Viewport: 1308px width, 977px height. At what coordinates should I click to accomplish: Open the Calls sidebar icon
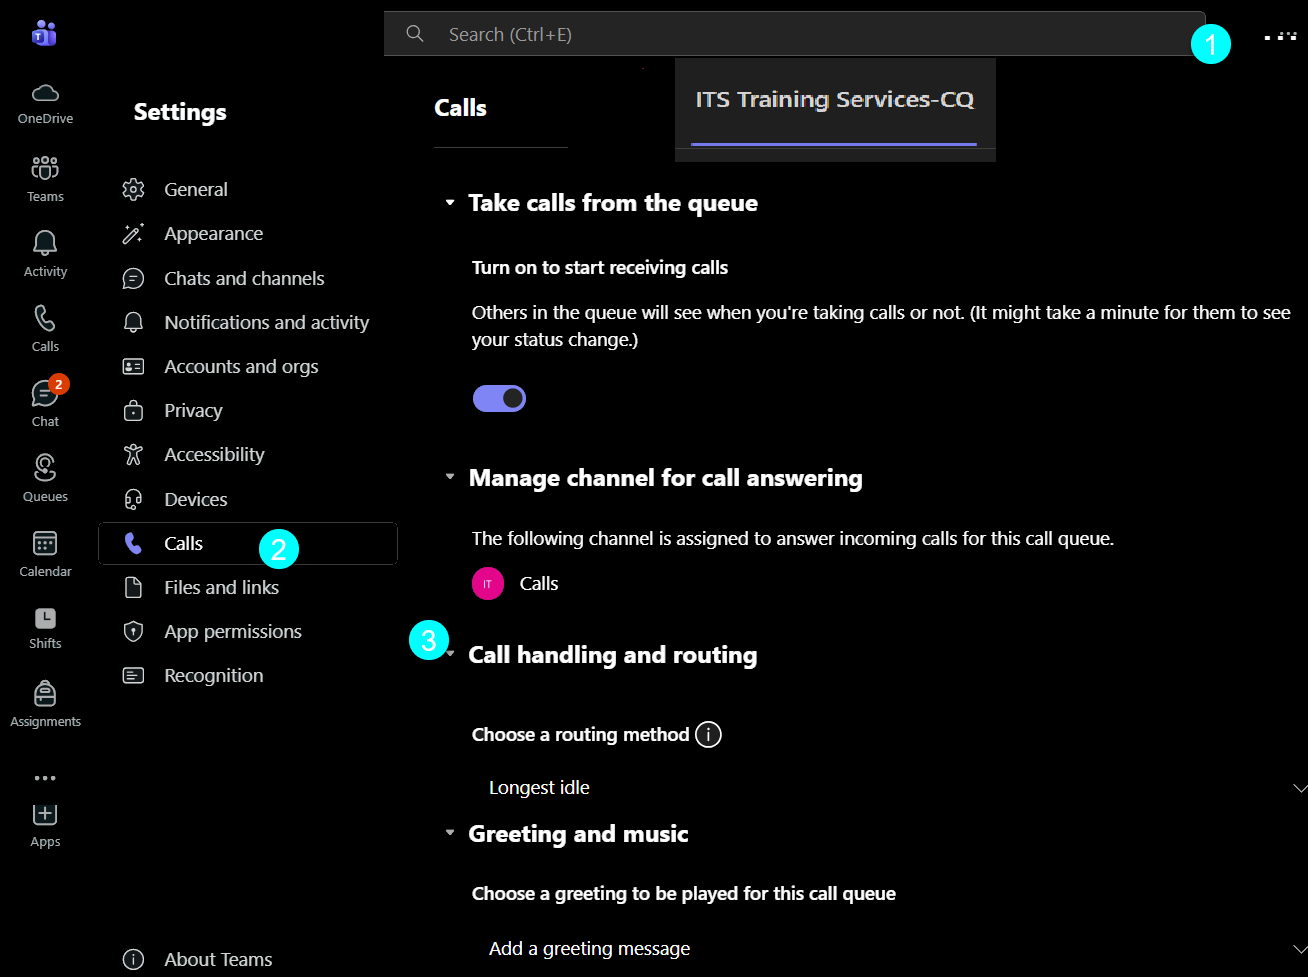44,325
